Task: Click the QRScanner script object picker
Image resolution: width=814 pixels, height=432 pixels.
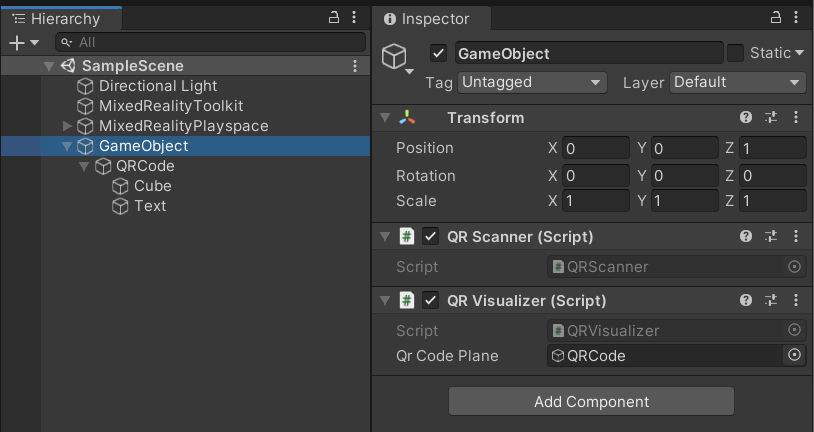Action: click(x=794, y=266)
